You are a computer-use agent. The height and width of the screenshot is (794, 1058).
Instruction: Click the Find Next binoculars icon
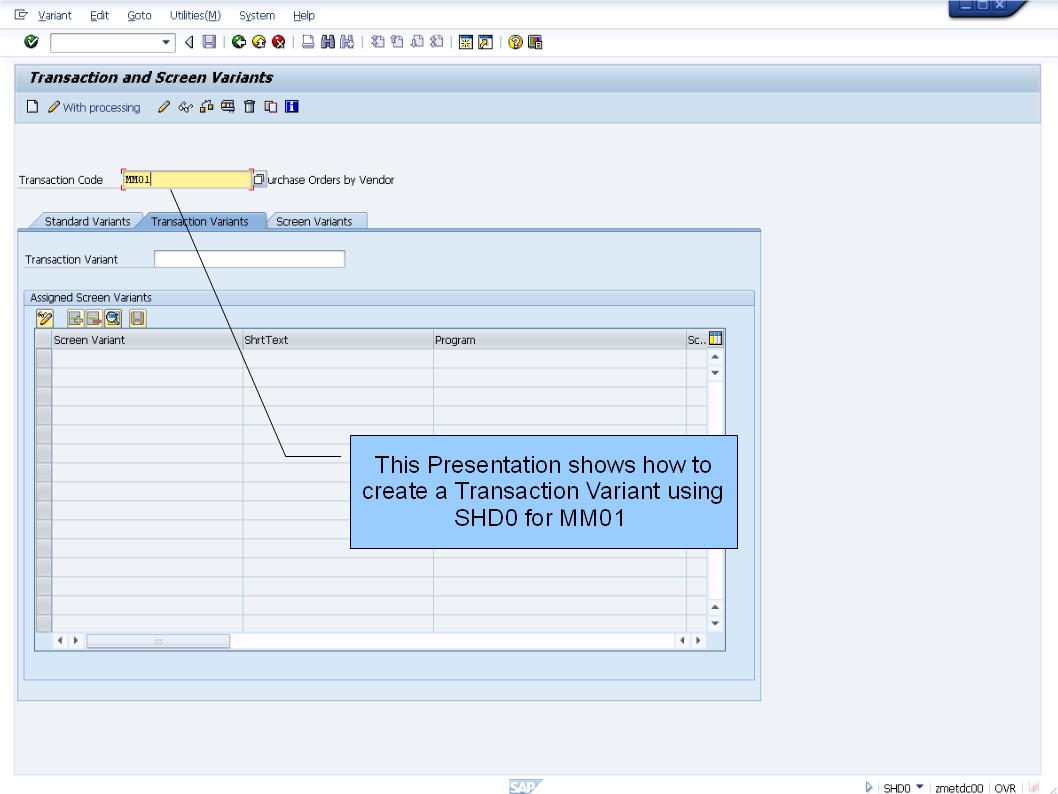pyautogui.click(x=347, y=42)
